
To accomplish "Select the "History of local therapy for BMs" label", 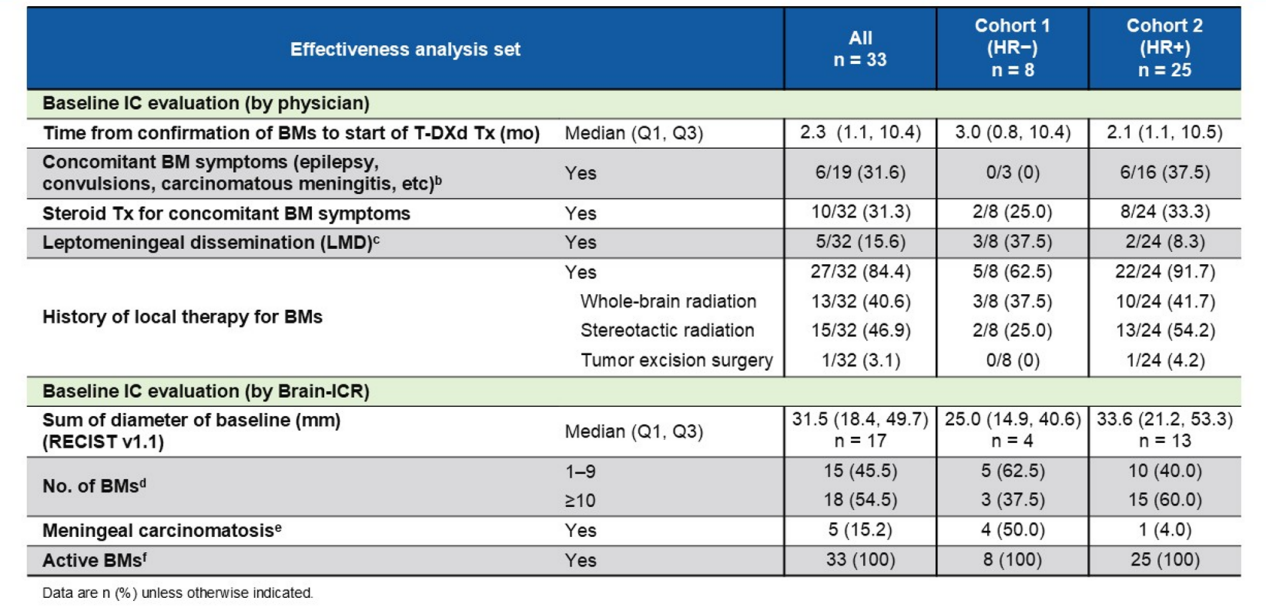I will (182, 316).
